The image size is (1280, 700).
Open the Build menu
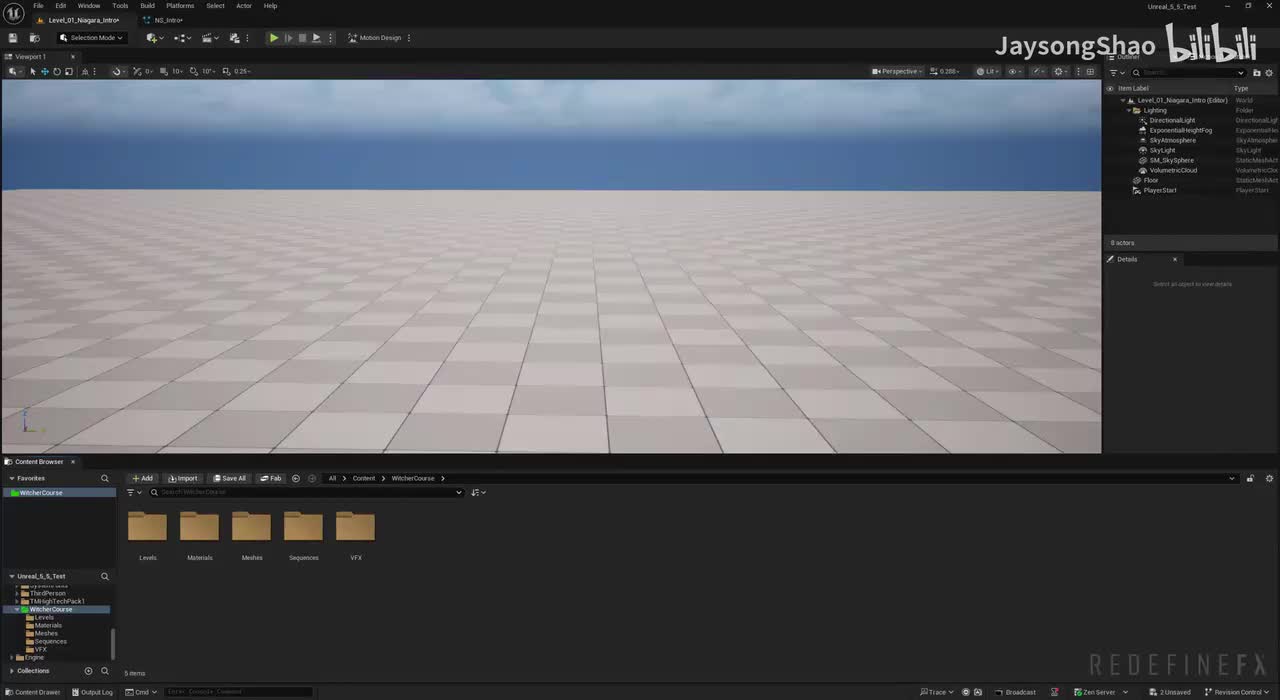pos(147,6)
